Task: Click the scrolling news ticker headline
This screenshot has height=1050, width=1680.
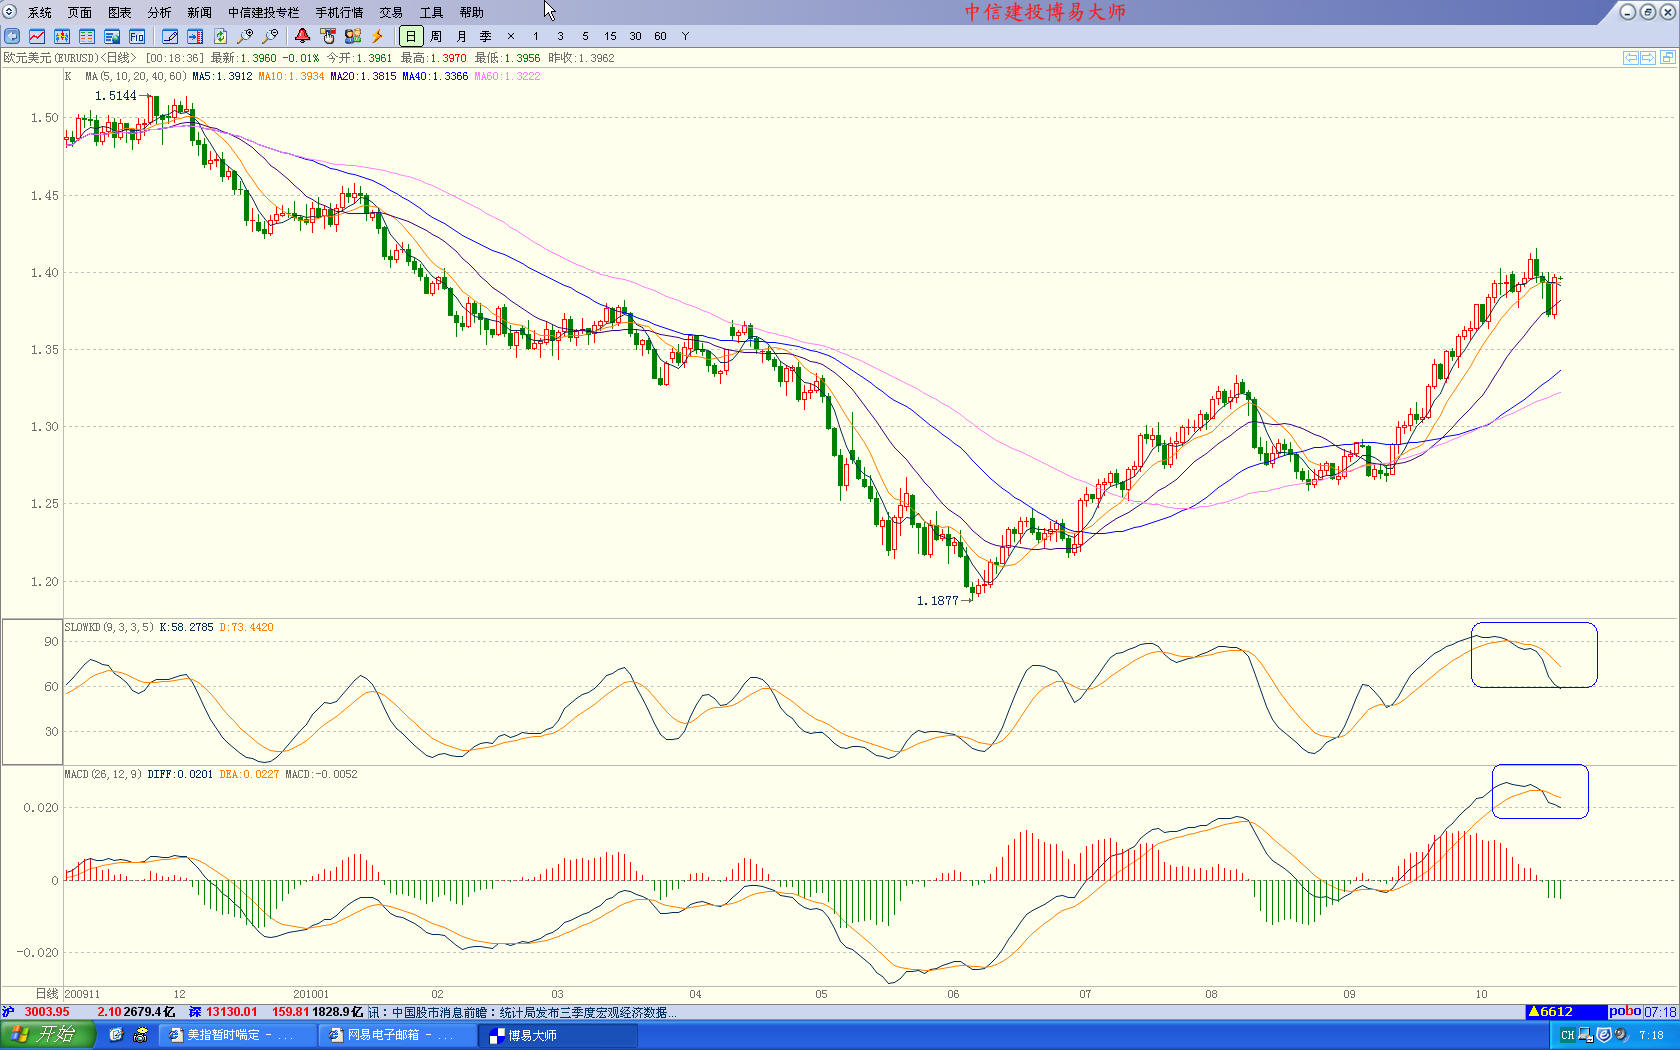Action: (522, 1012)
